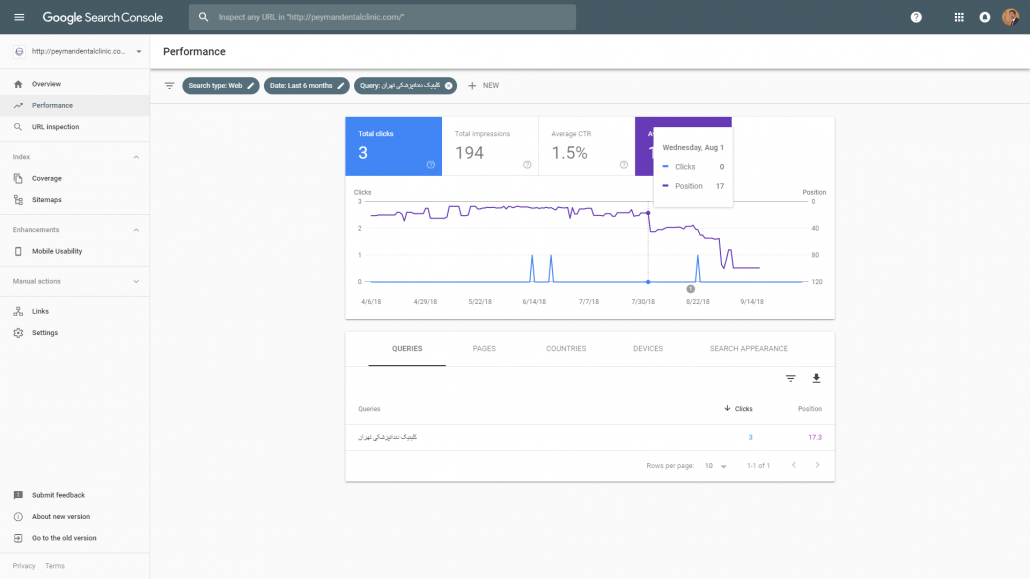Open the notifications bell icon
Screen dimensions: 1030x579
[x=985, y=17]
